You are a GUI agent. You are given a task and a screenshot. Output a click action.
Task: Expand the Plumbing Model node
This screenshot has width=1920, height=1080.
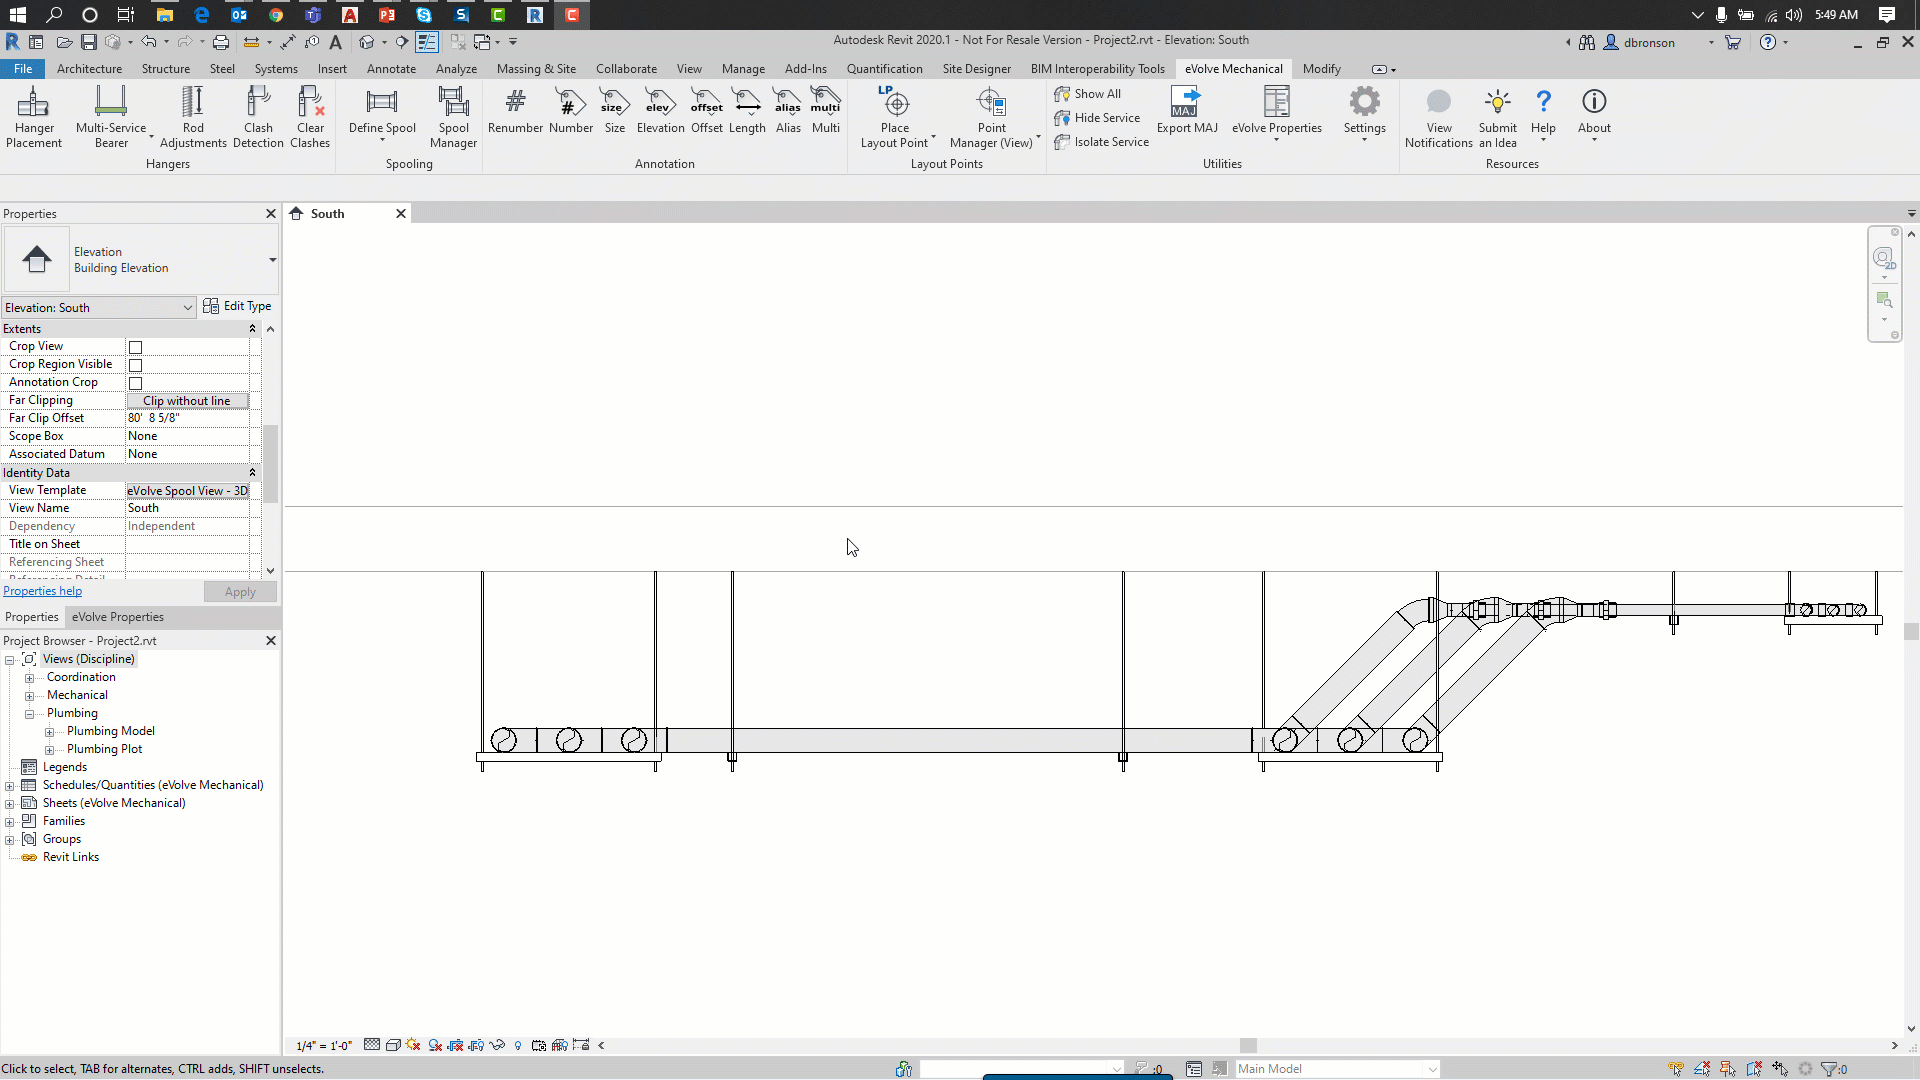(x=49, y=732)
